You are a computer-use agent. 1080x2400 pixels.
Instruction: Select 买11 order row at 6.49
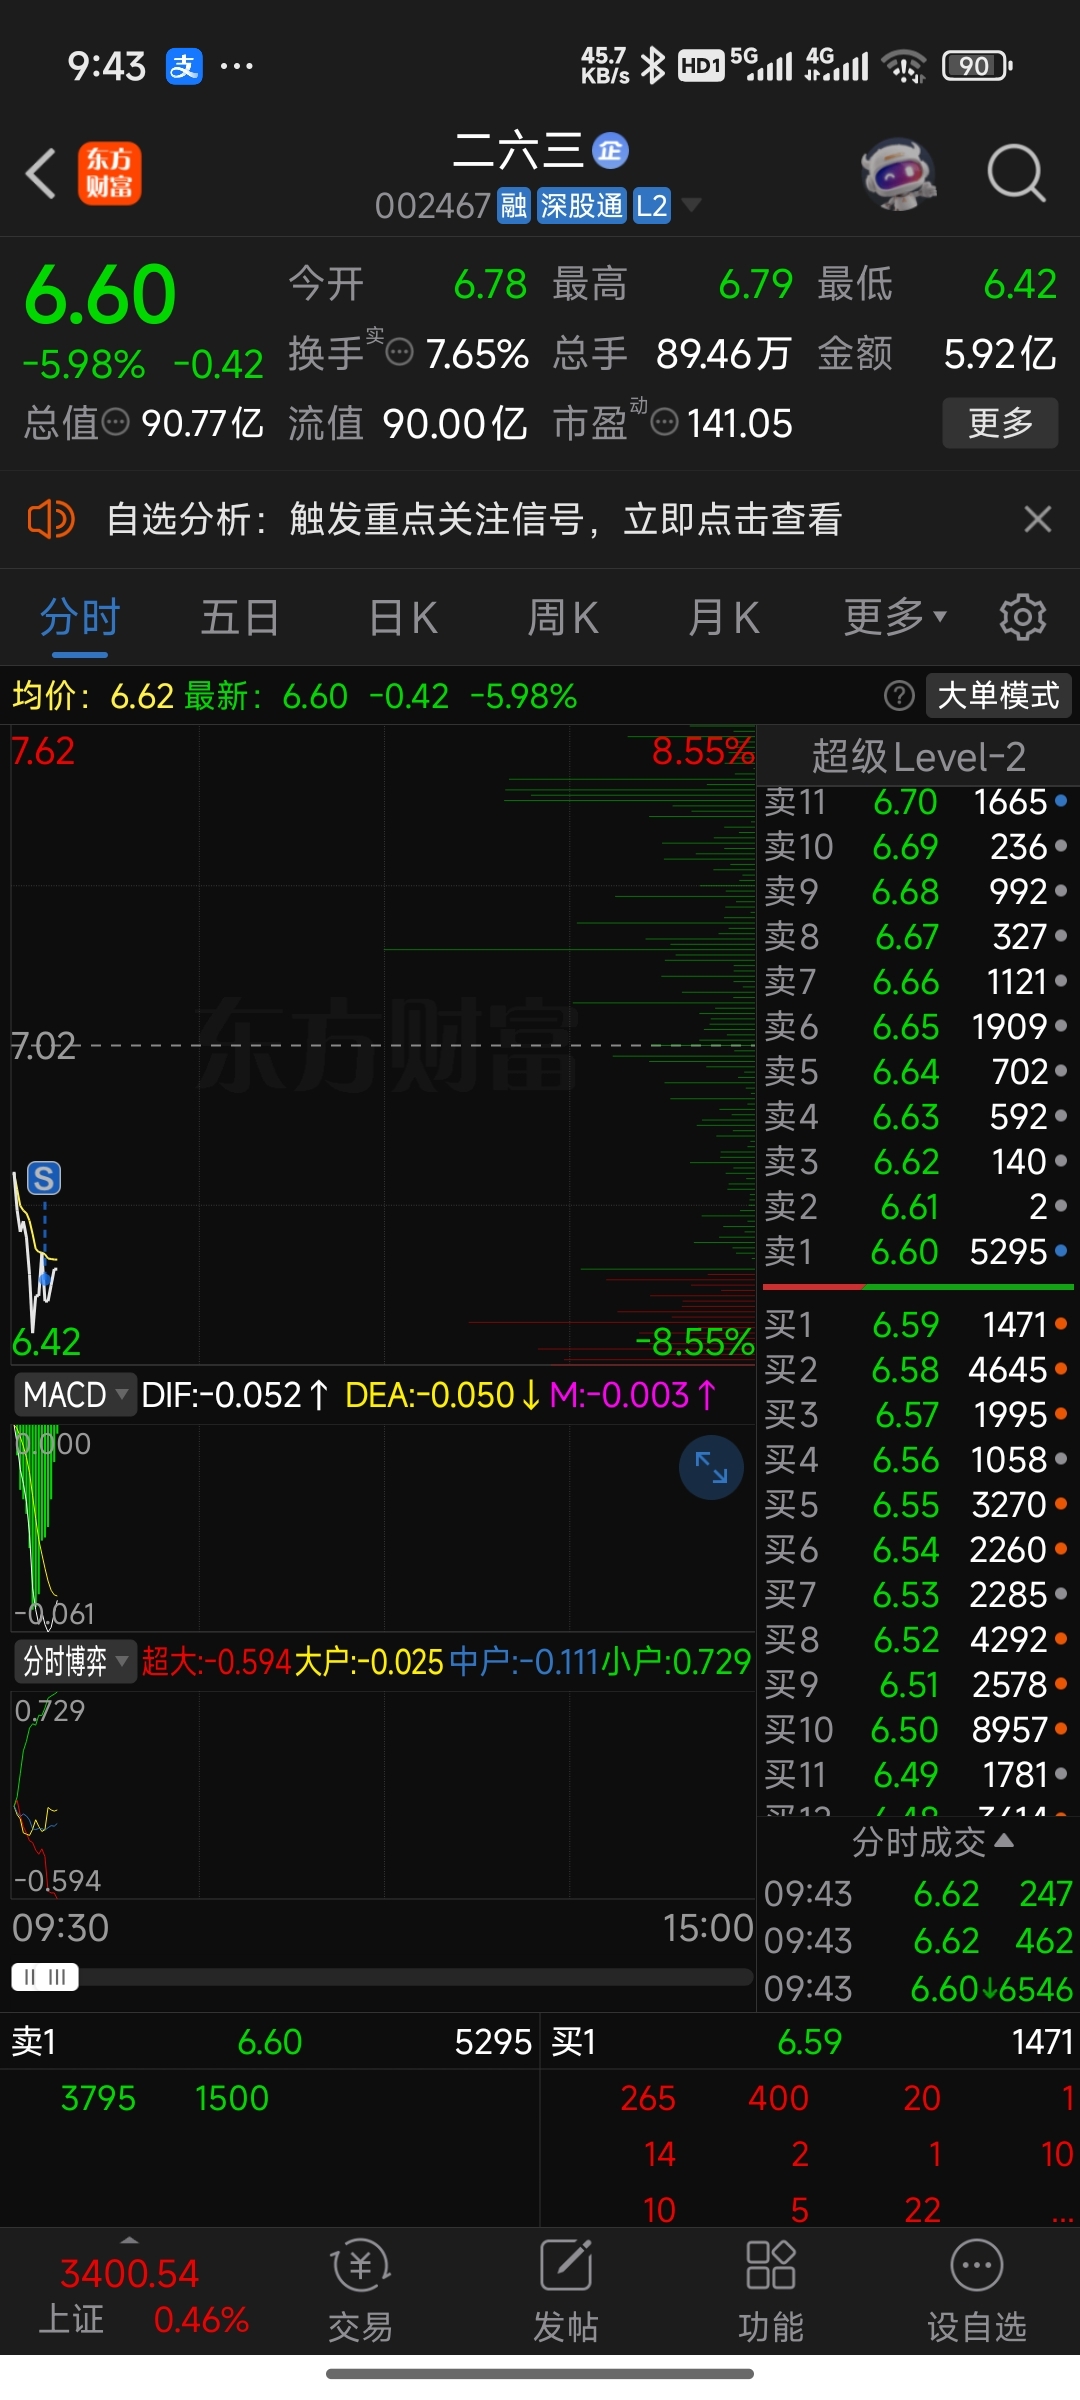pyautogui.click(x=917, y=1775)
